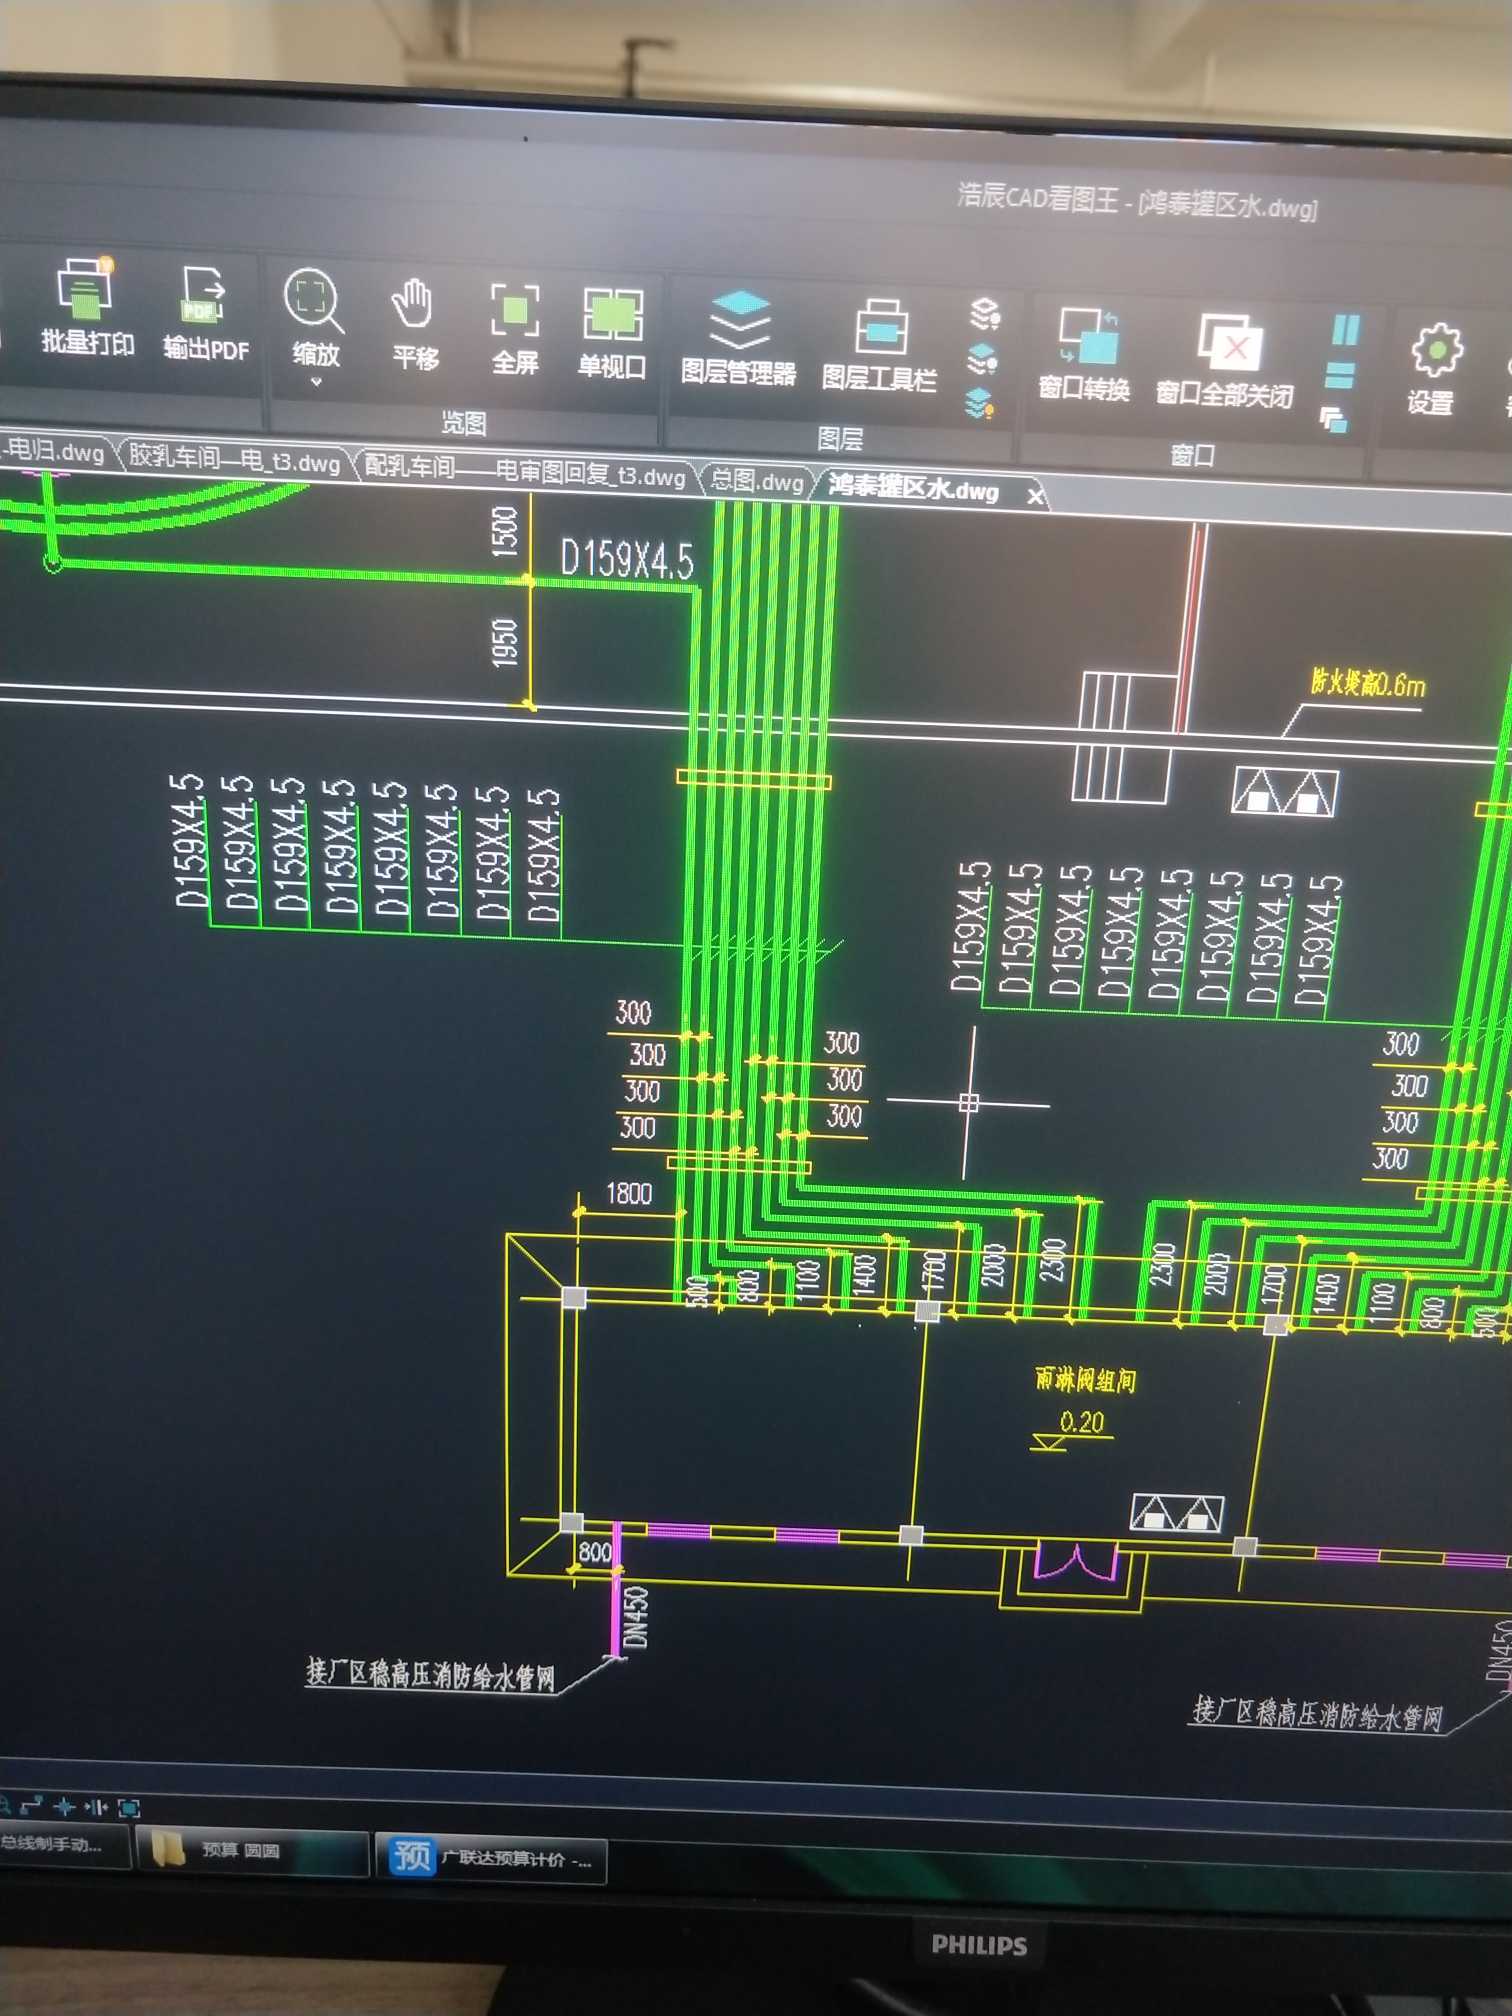Click the 1500 dimension text
1512x2016 pixels.
click(x=505, y=531)
